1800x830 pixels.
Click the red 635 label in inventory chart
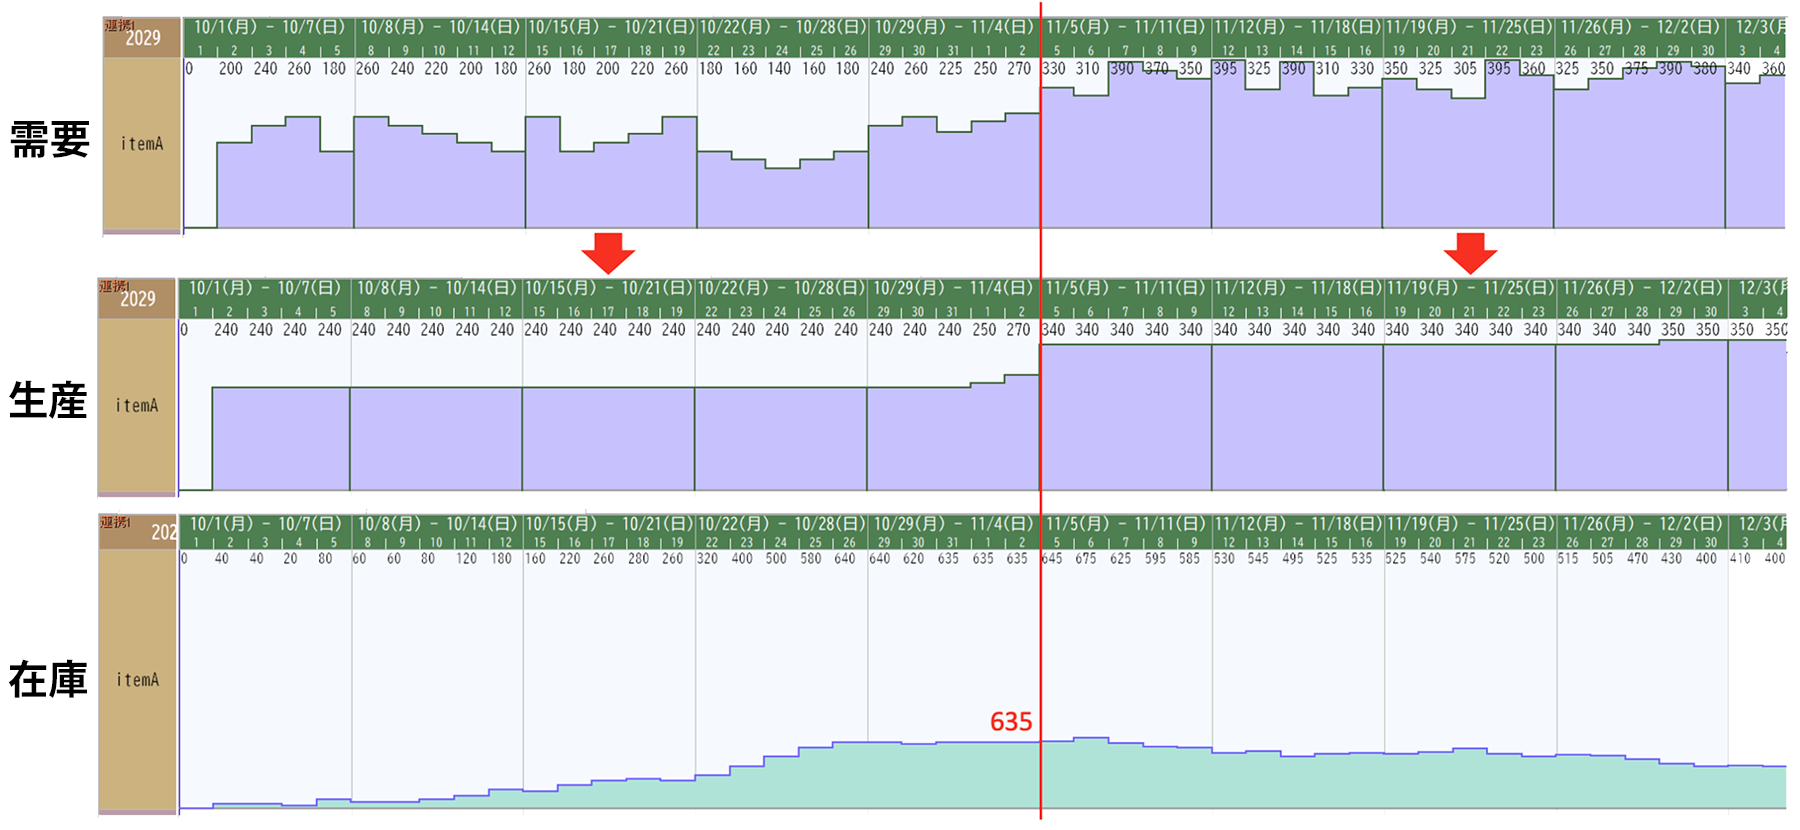[1011, 722]
